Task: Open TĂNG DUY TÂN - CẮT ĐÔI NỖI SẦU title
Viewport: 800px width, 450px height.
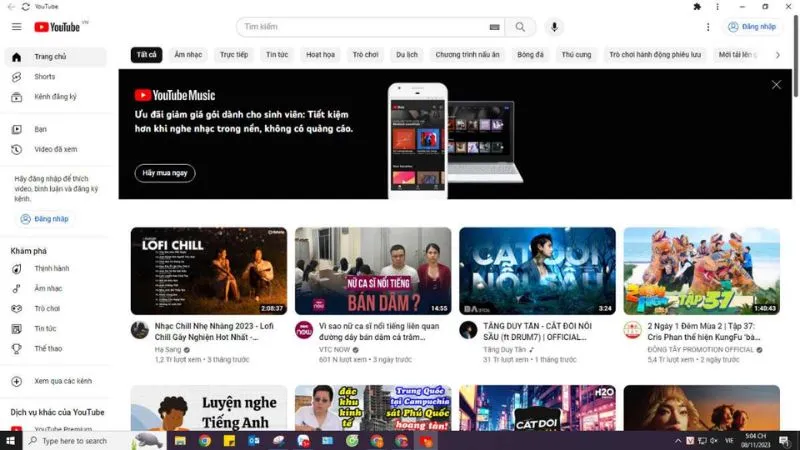Action: pyautogui.click(x=538, y=331)
